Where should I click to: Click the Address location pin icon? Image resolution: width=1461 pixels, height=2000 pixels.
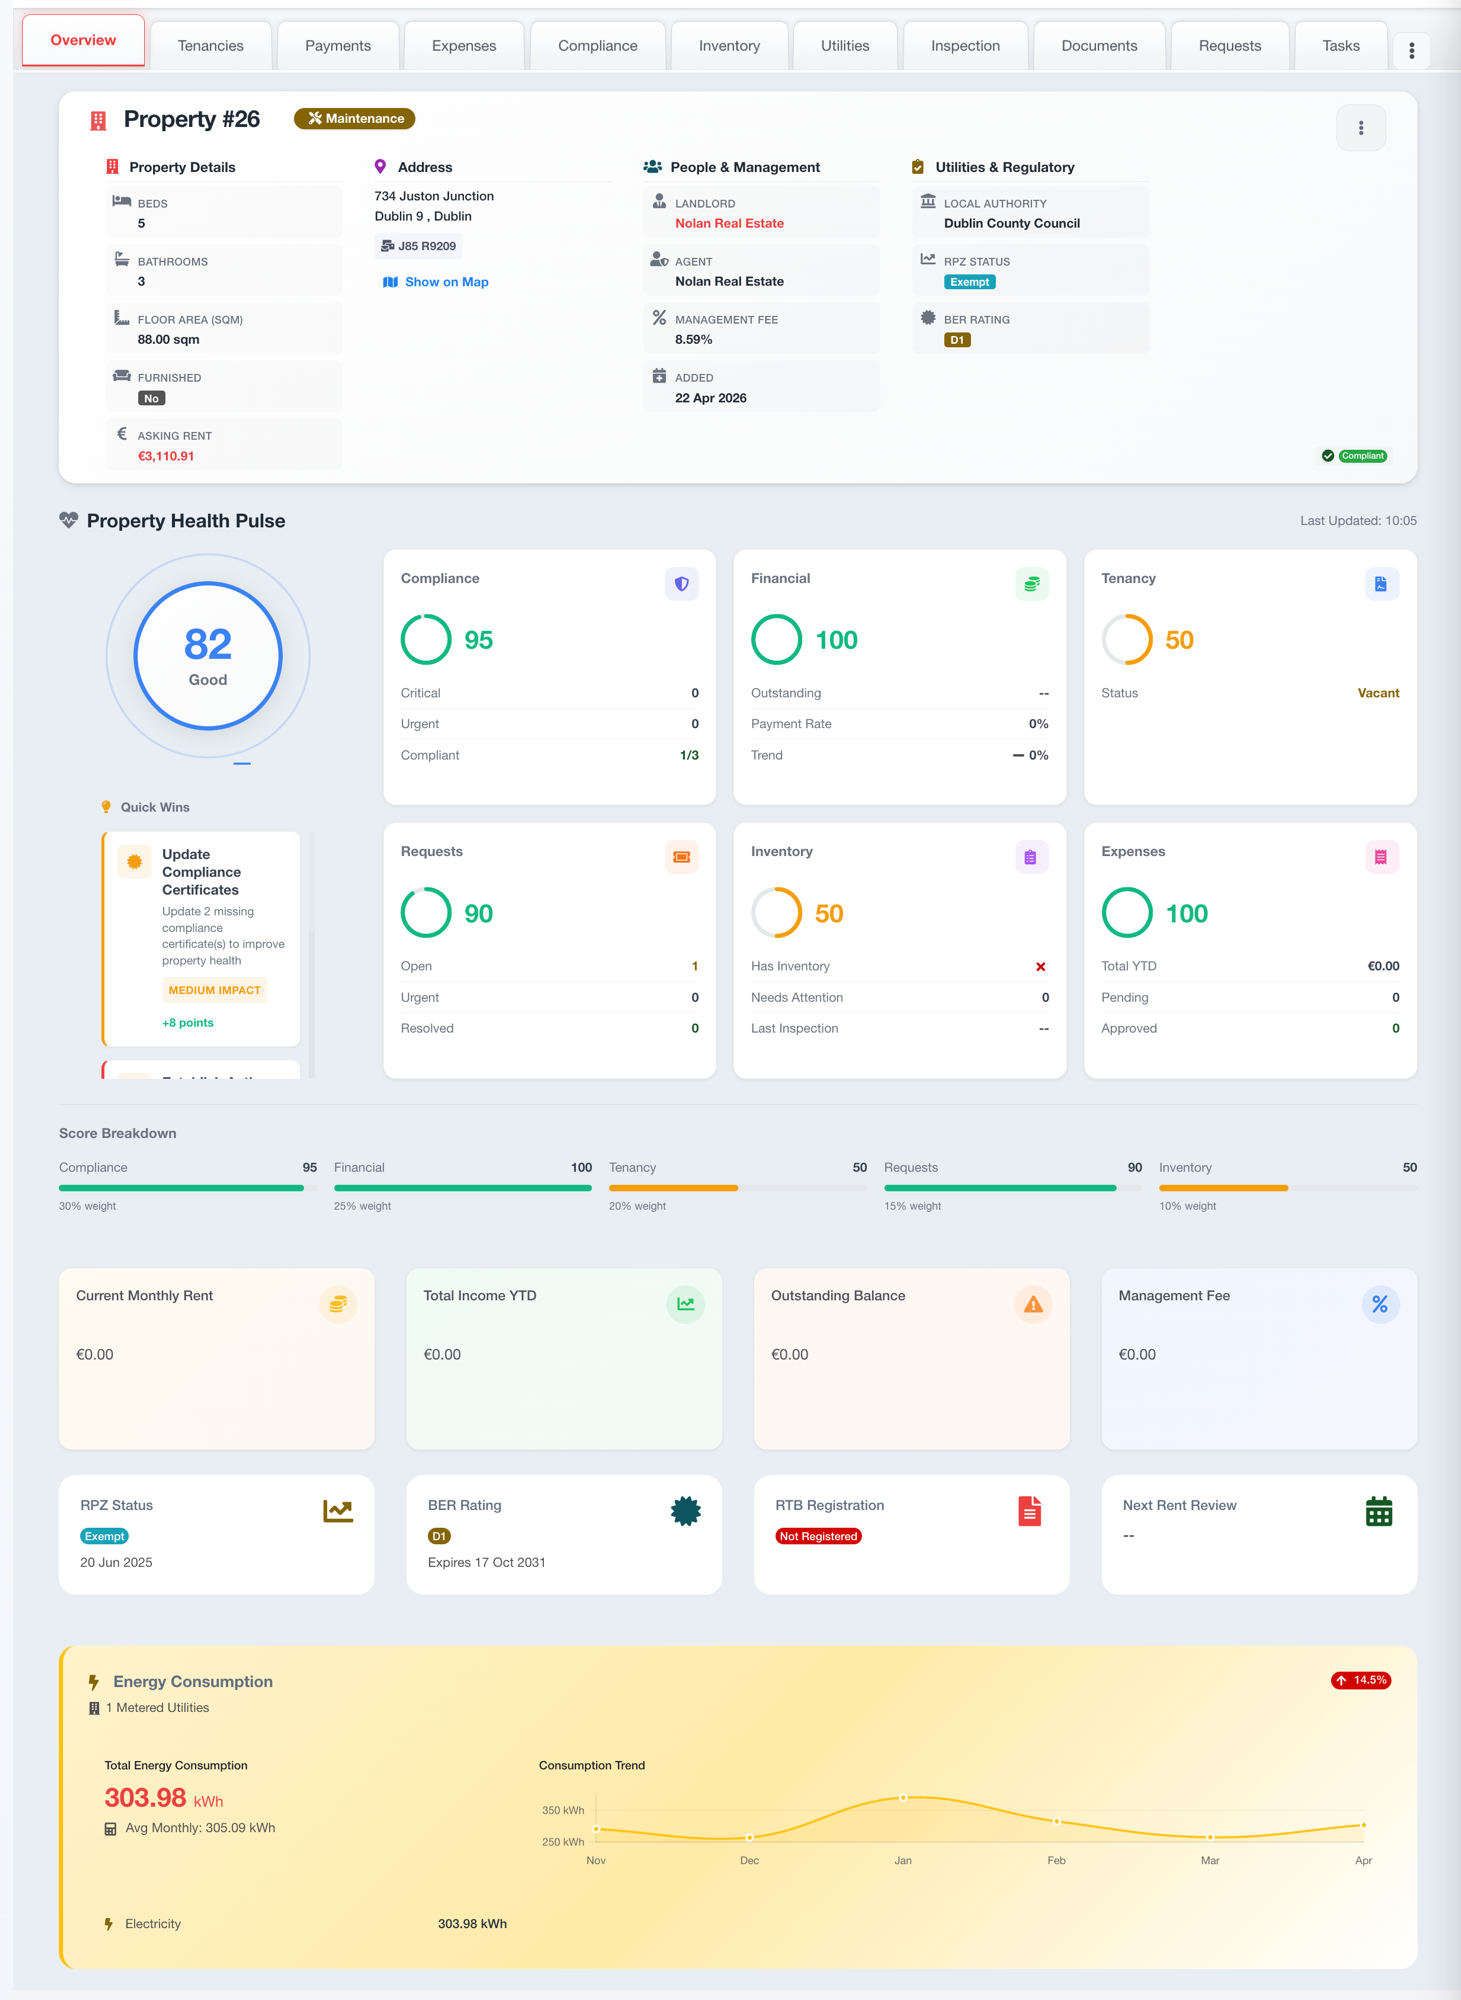coord(380,167)
